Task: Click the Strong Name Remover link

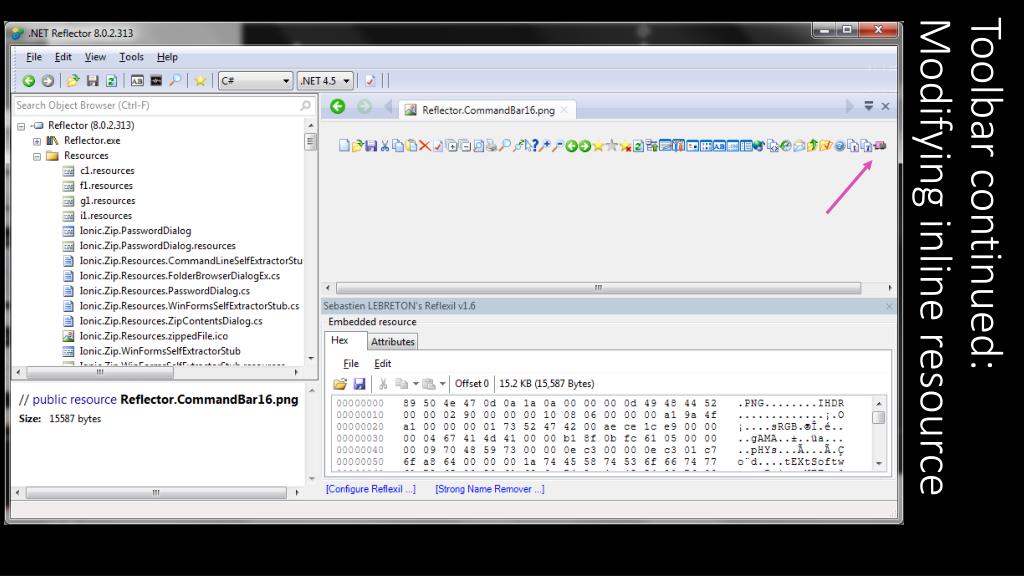Action: [x=490, y=489]
